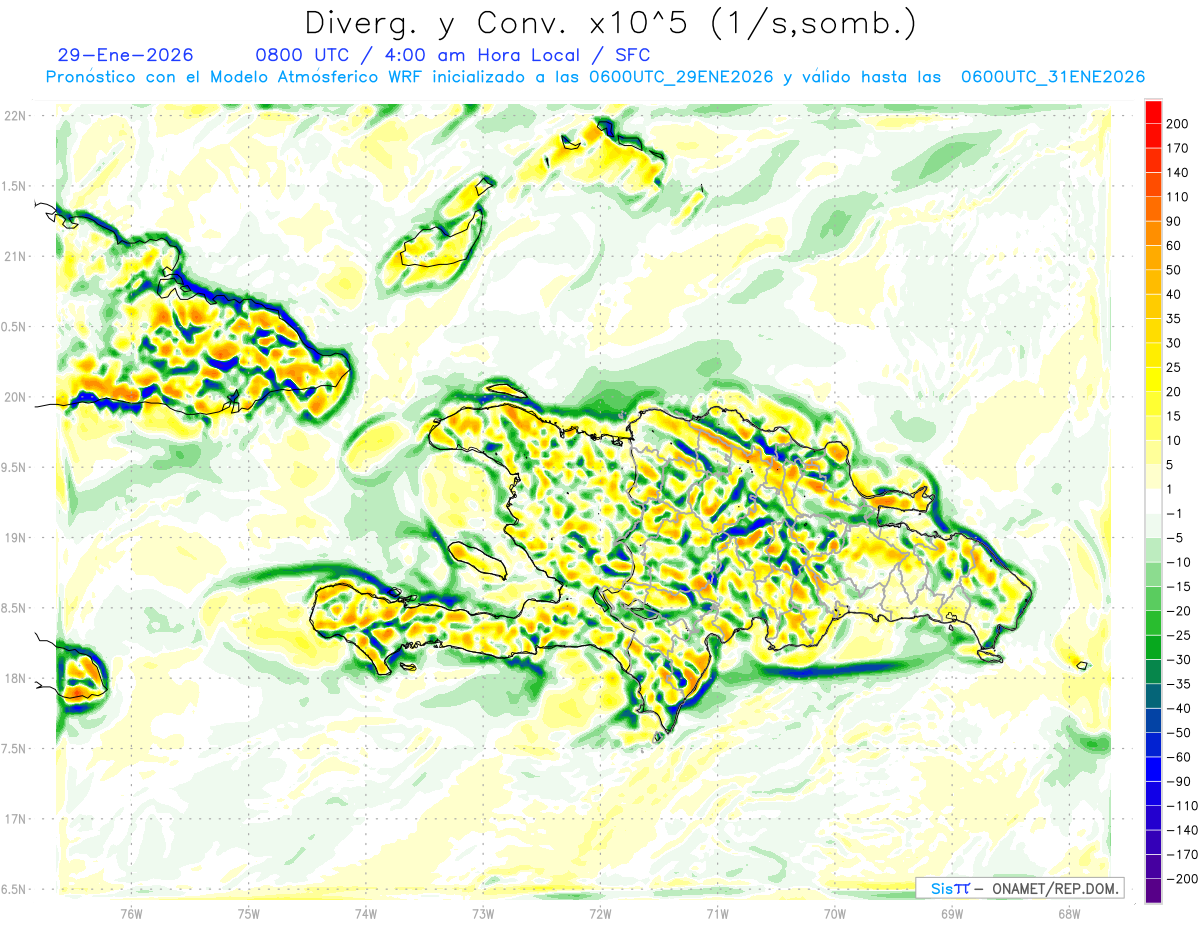Click the color bar value '-110'
1200x927 pixels.
1182,805
